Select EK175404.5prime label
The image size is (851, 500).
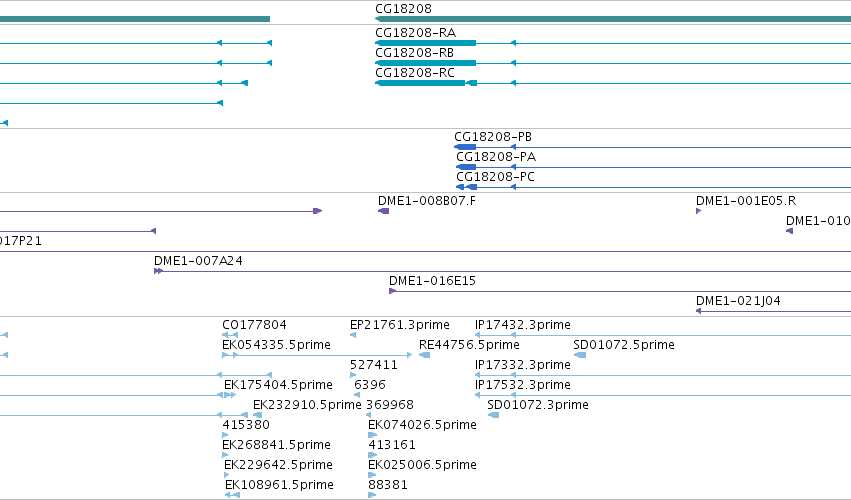tap(278, 385)
